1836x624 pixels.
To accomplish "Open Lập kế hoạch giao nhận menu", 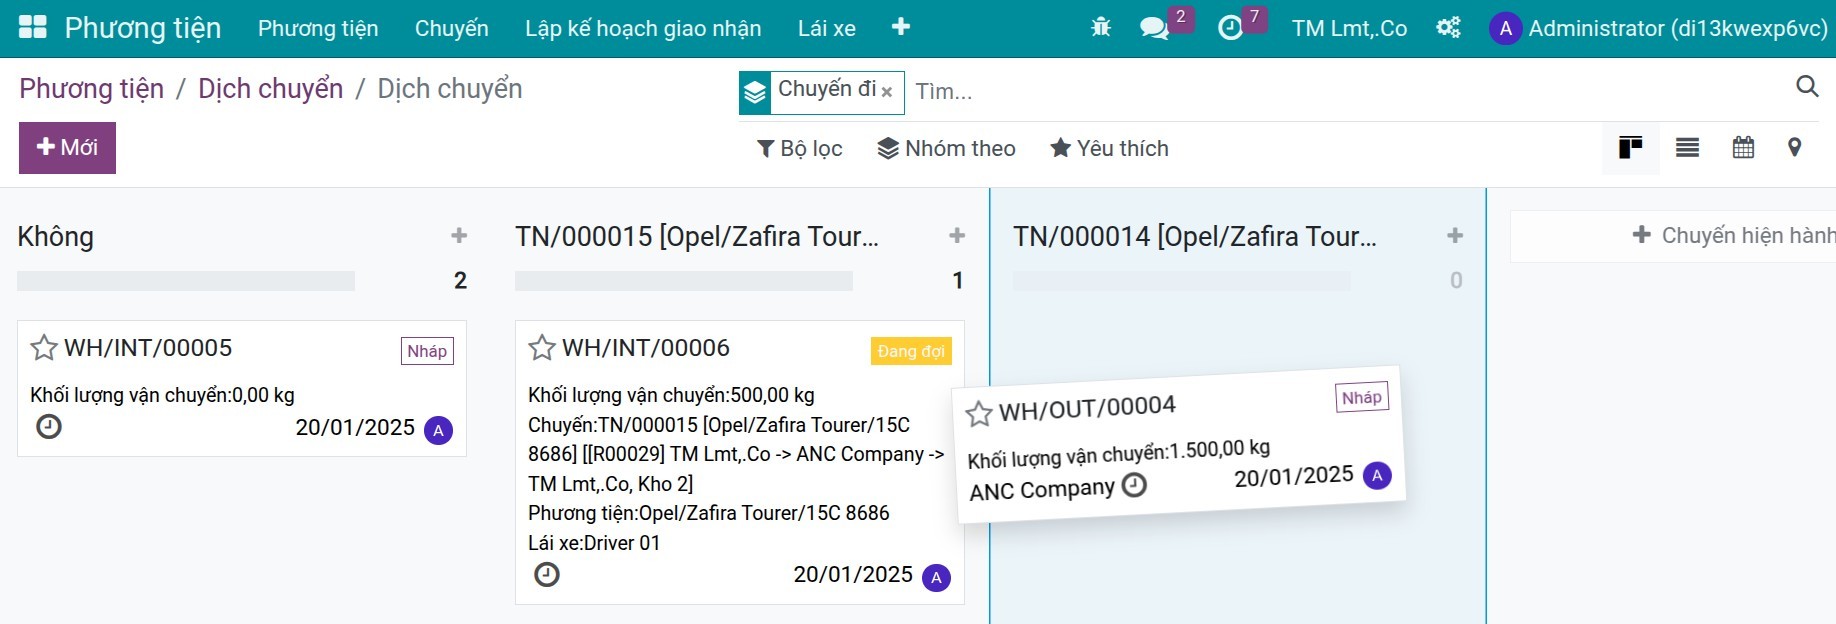I will click(643, 28).
